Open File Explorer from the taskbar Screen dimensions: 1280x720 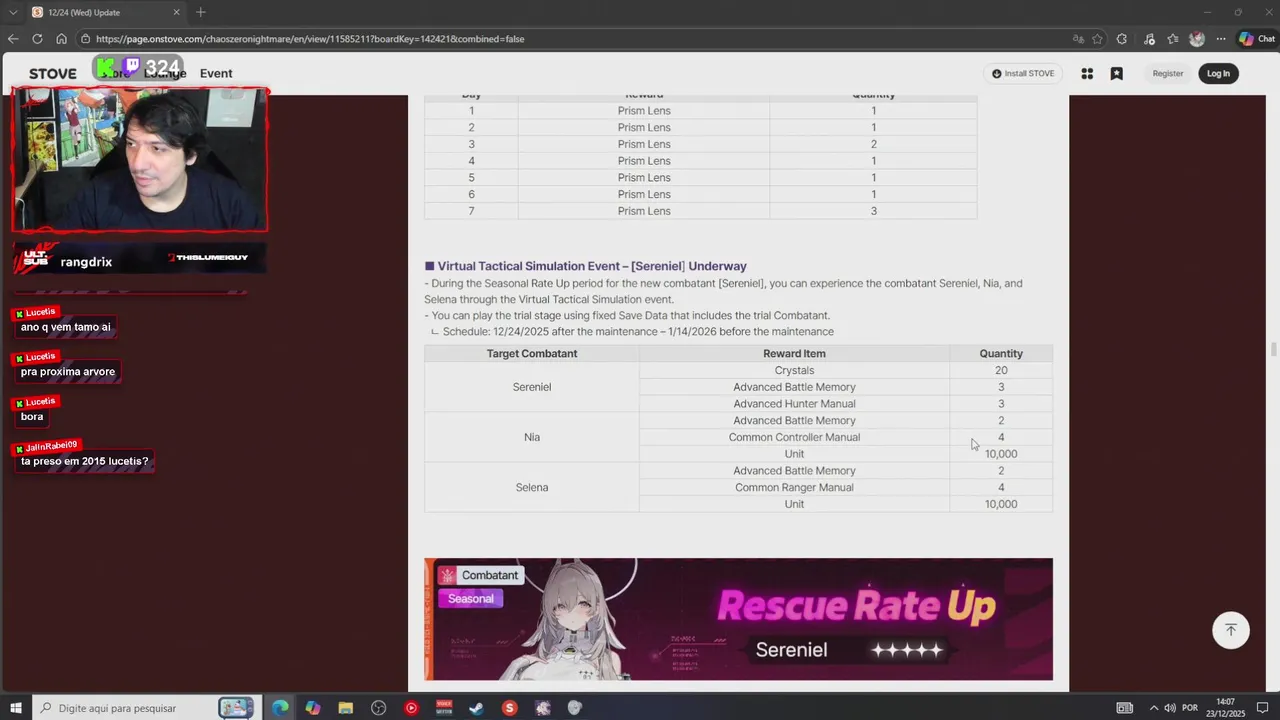click(346, 708)
